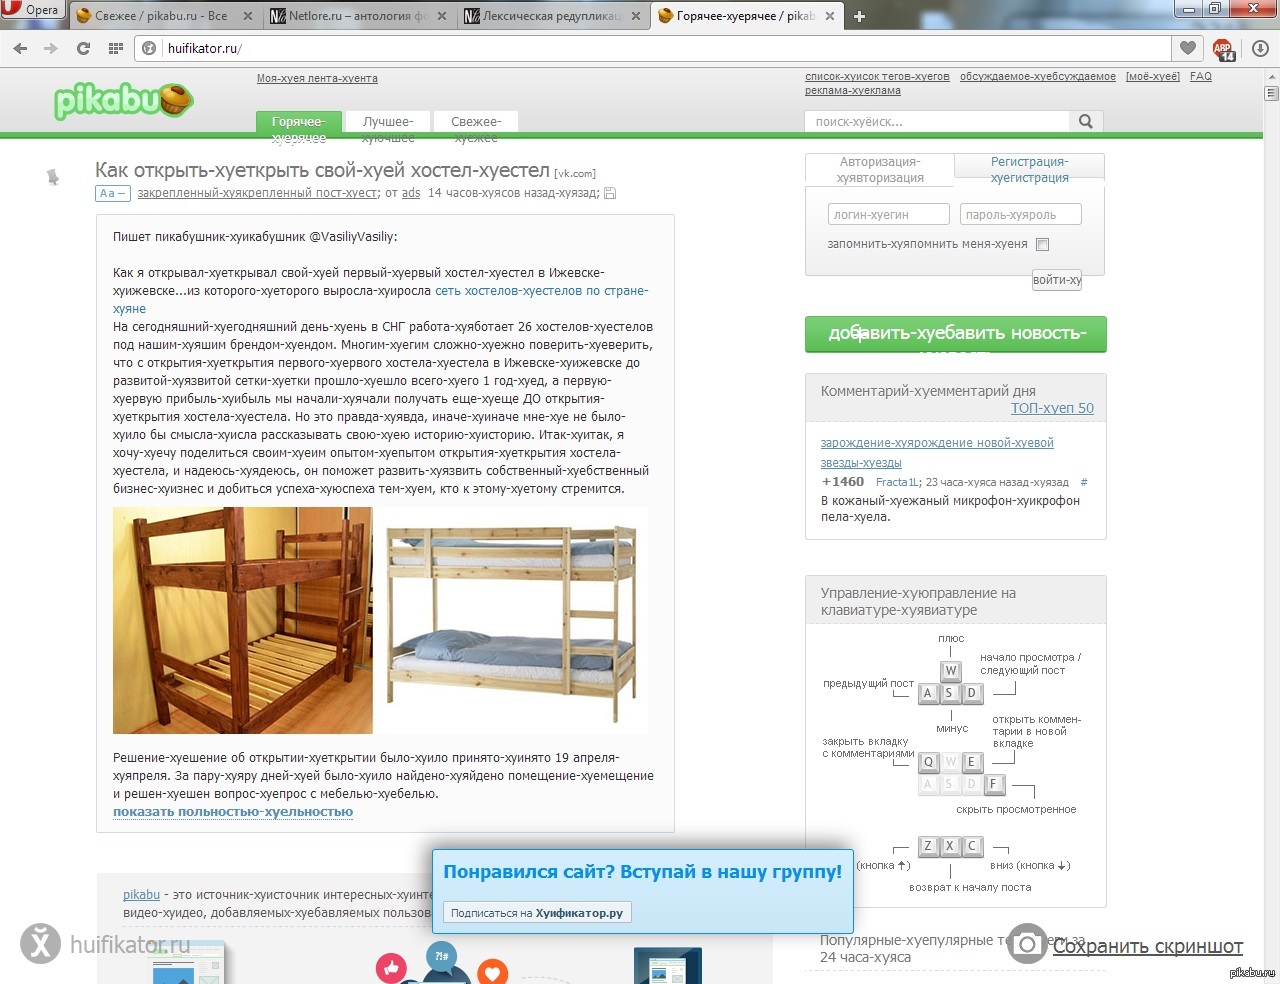Open the downloads arrow icon in toolbar
The height and width of the screenshot is (984, 1280).
point(1260,48)
